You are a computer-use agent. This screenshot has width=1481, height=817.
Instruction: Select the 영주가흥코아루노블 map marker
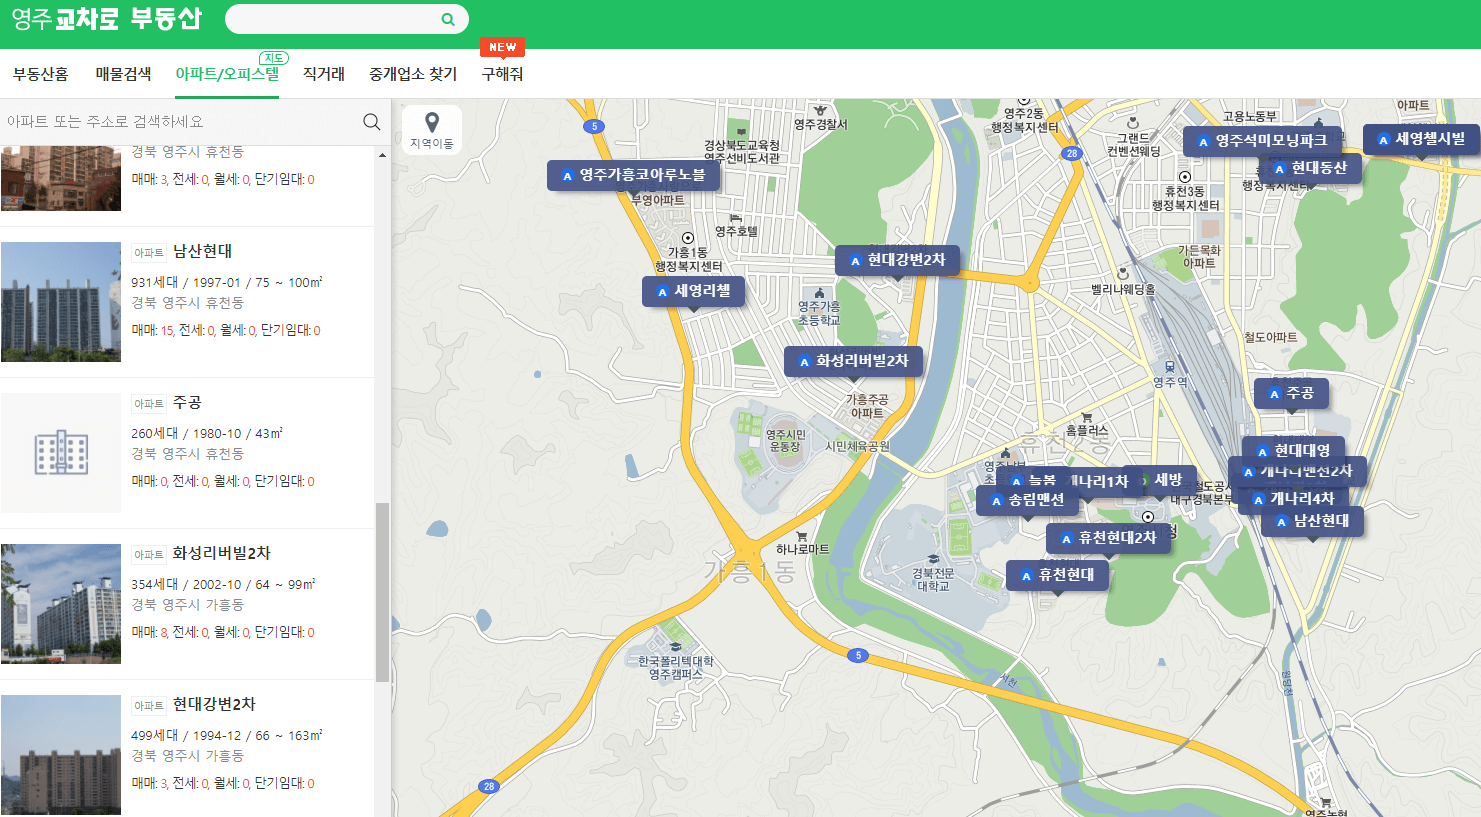(x=633, y=175)
